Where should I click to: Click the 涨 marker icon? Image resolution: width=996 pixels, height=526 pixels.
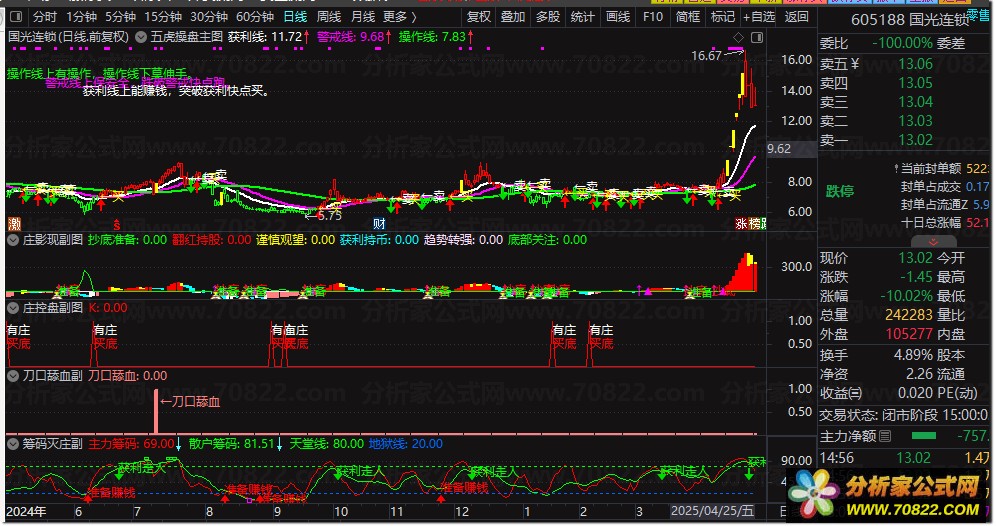(x=741, y=224)
